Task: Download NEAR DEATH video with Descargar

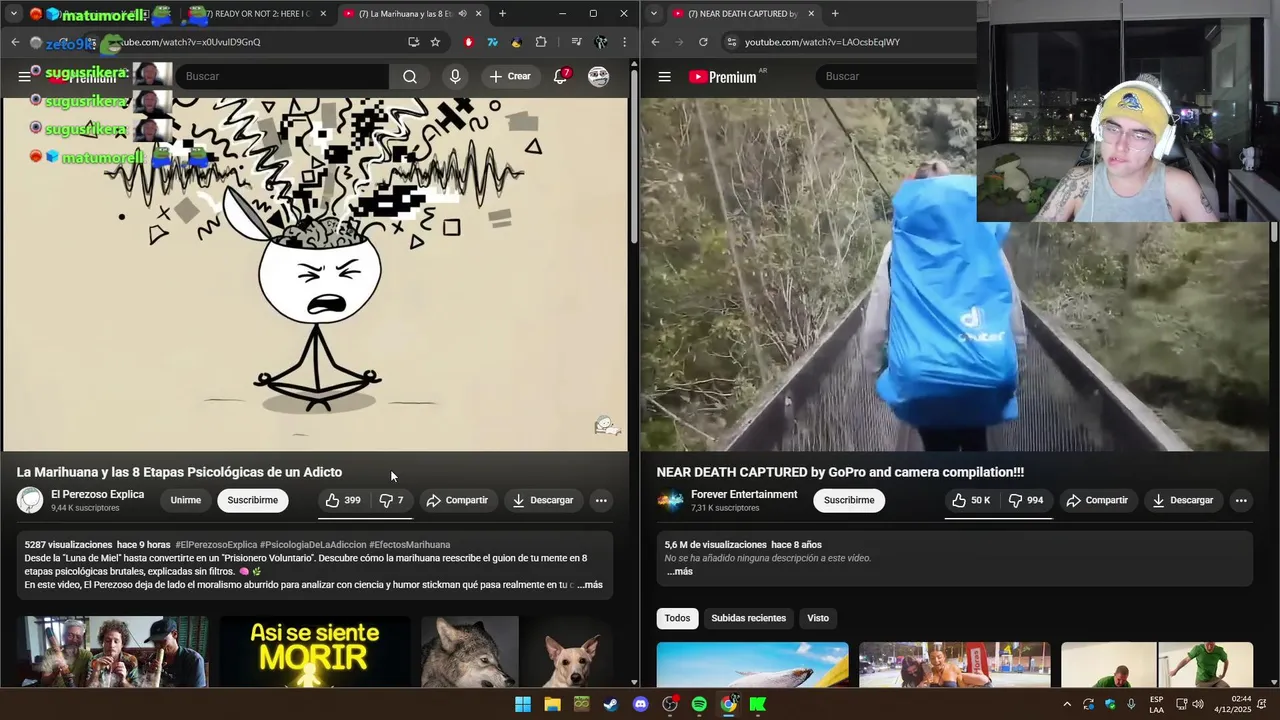Action: pos(1182,500)
